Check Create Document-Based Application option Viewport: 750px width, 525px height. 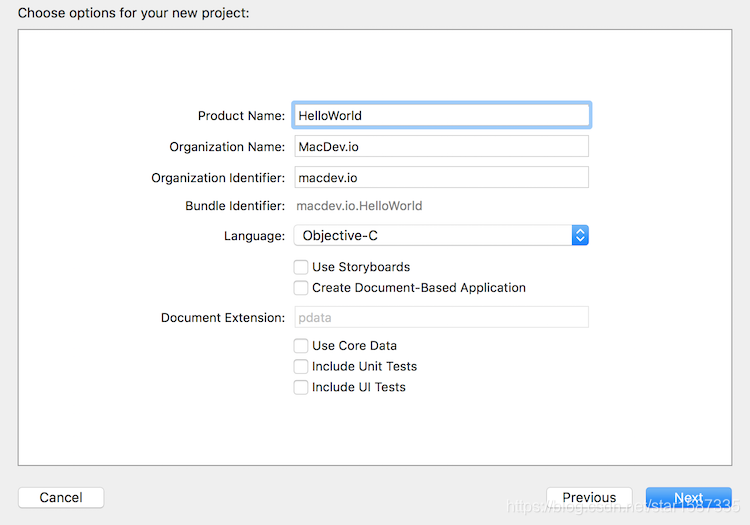point(300,287)
